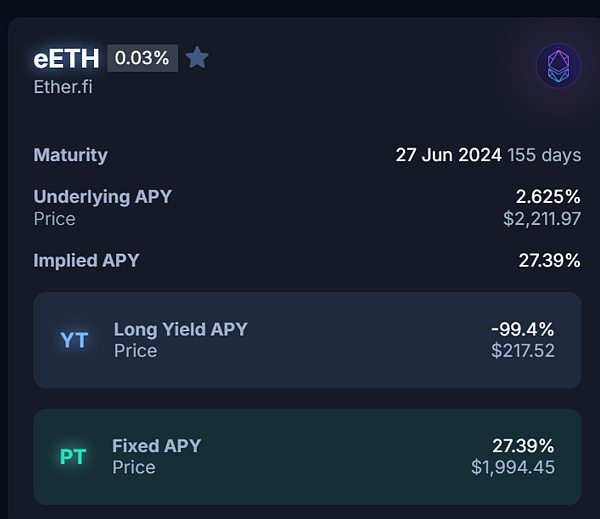Image resolution: width=600 pixels, height=519 pixels.
Task: Click the underlying price $2,211.97
Action: click(541, 218)
